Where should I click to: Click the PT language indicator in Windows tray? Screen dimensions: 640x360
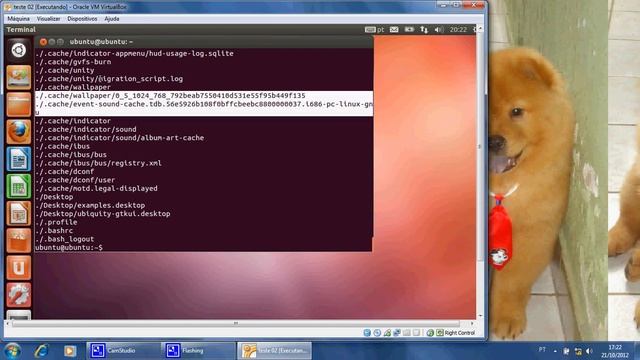(x=542, y=350)
